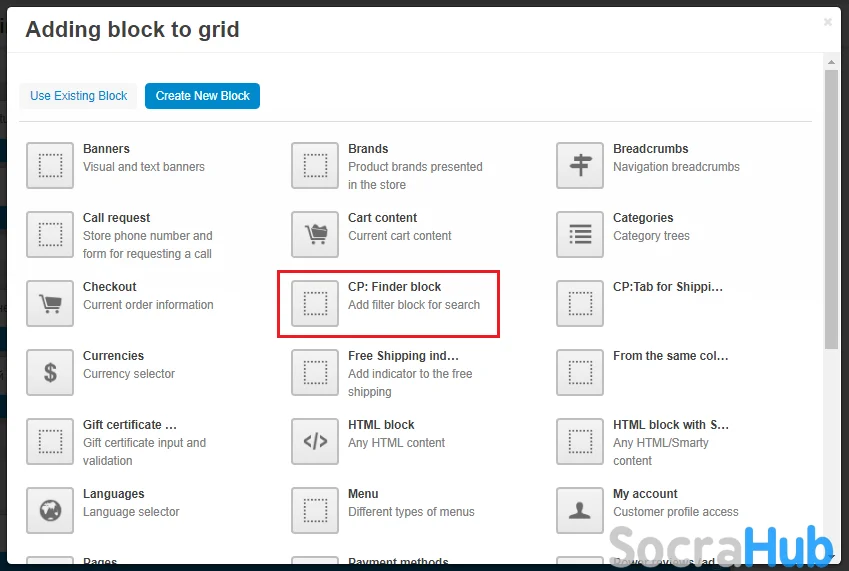Image resolution: width=849 pixels, height=571 pixels.
Task: Click the Menu block icon
Action: coord(315,510)
